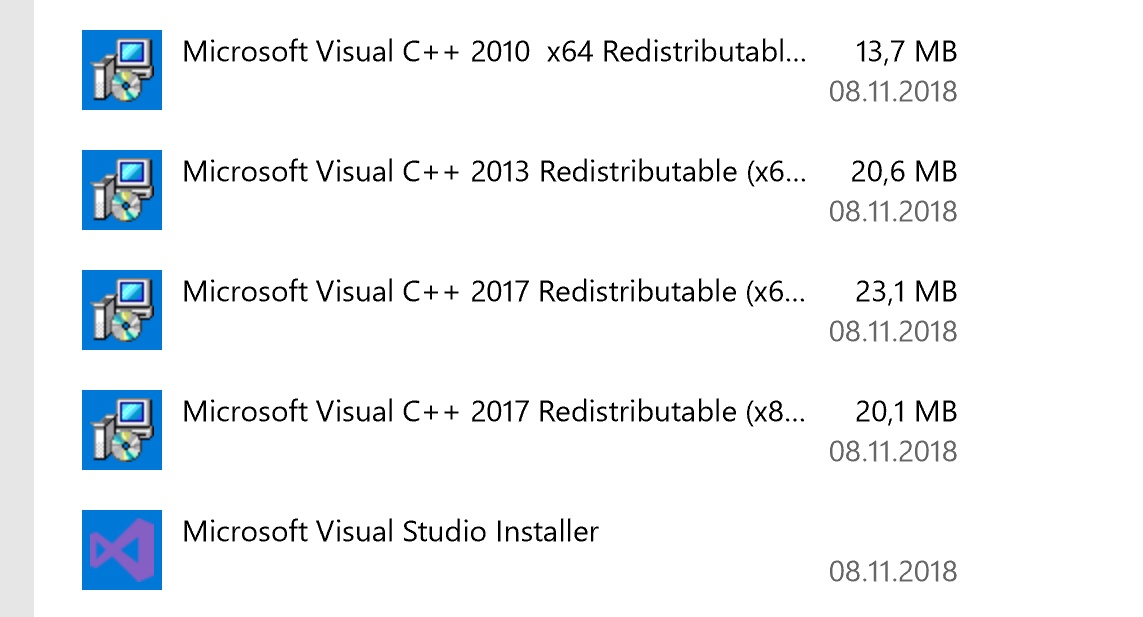Viewport: 1143px width, 617px height.
Task: Click the gray left sidebar strip
Action: 17,308
